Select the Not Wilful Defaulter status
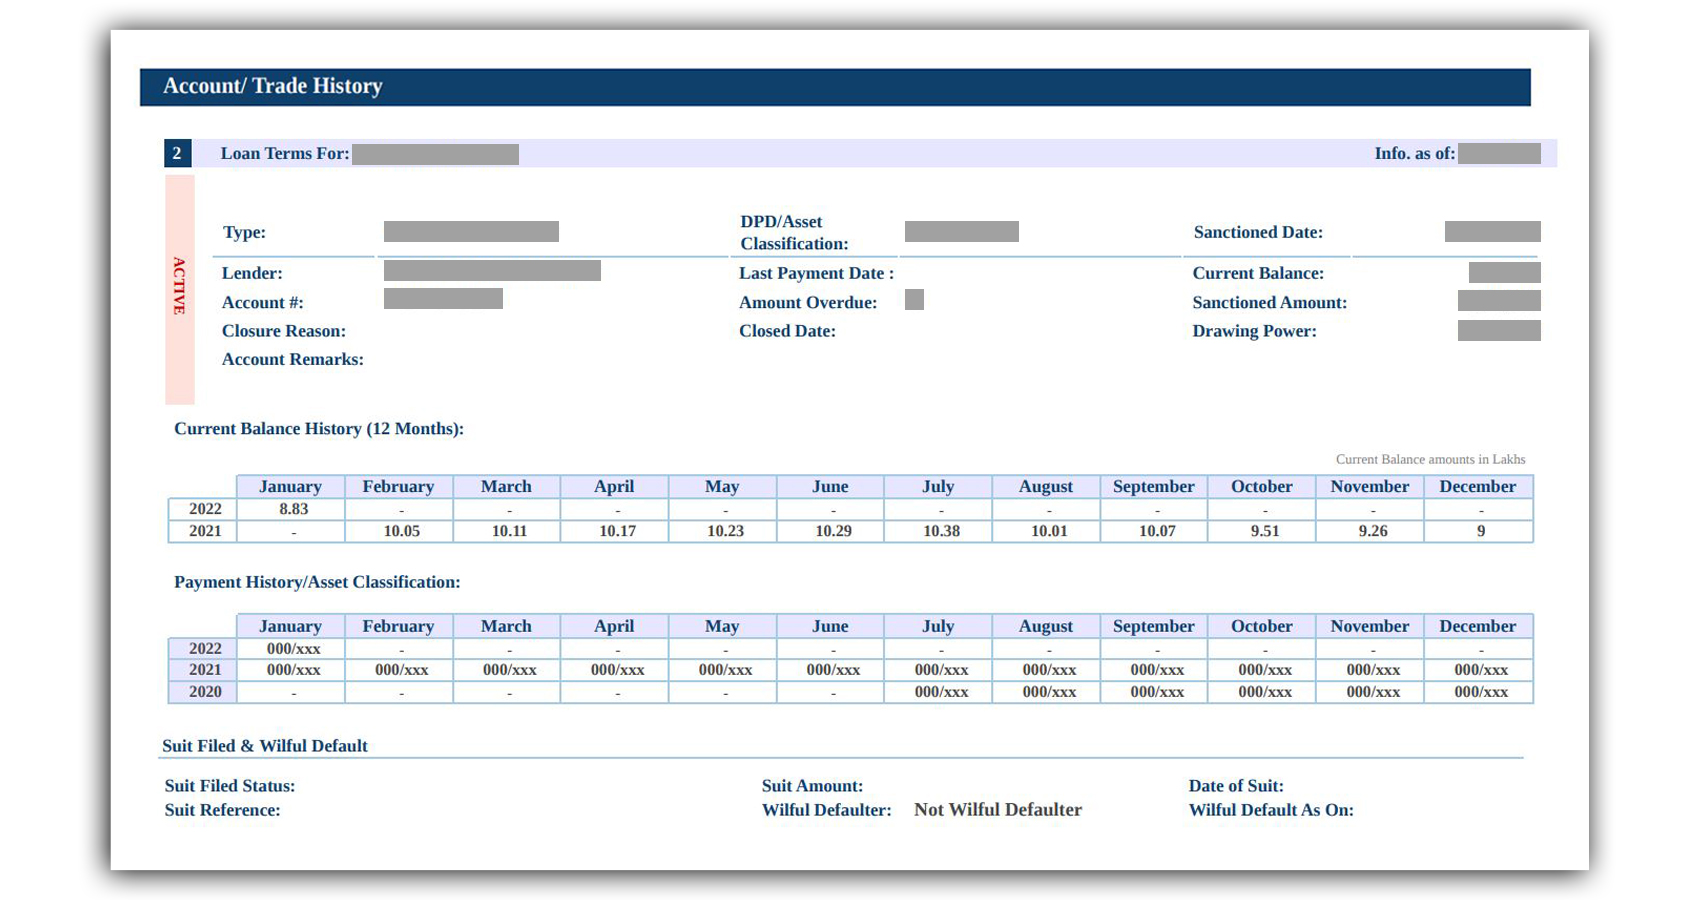This screenshot has height=900, width=1700. pos(997,810)
